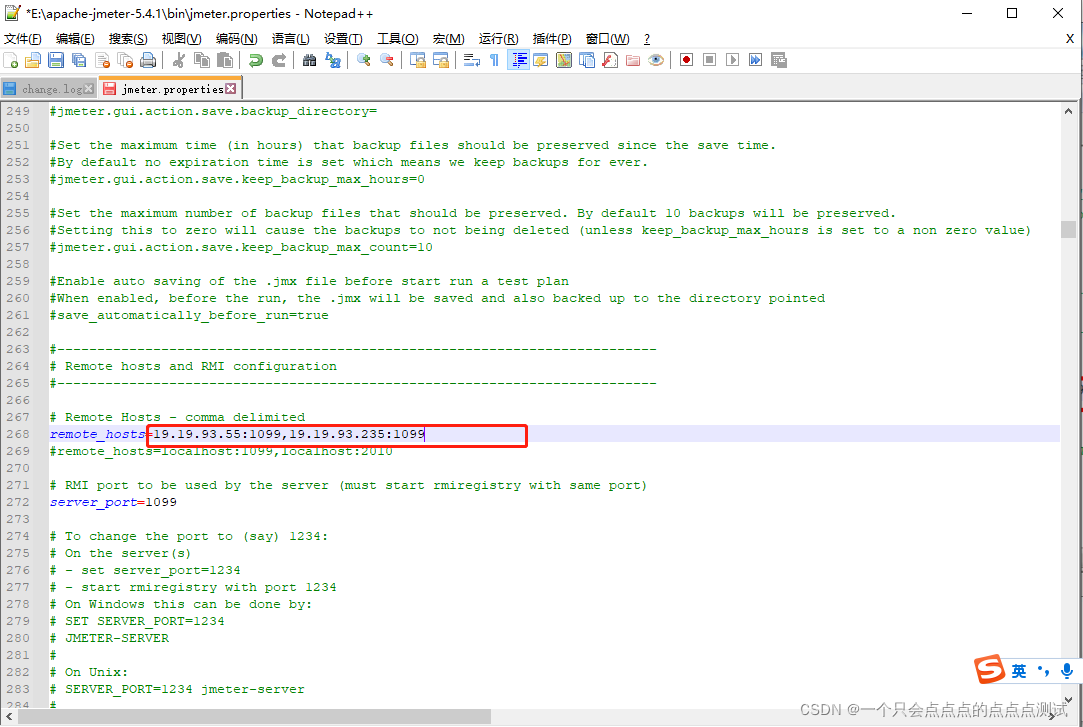Click the horizontal scrollbar thumb
1083x727 pixels.
pos(255,717)
